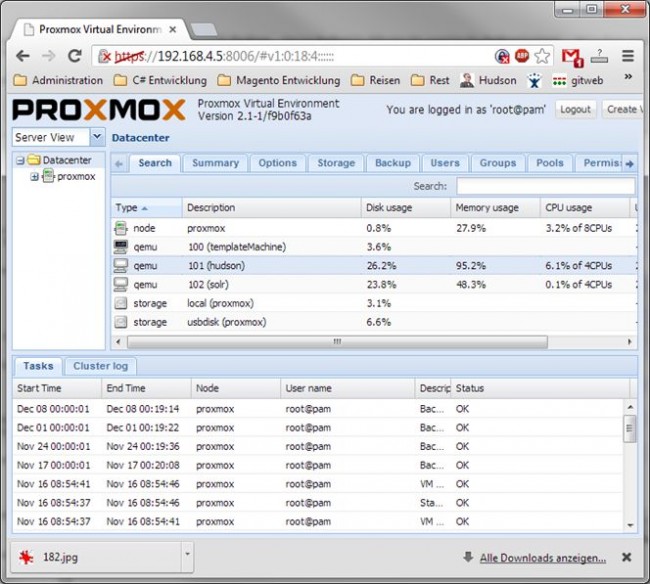This screenshot has height=584, width=650.
Task: Go back with browser back arrow
Action: [23, 56]
